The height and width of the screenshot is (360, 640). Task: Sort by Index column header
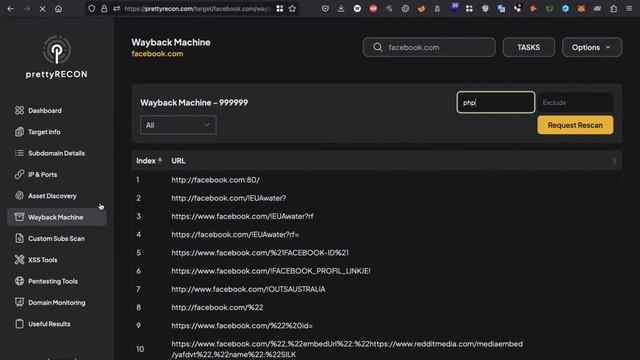coord(149,161)
